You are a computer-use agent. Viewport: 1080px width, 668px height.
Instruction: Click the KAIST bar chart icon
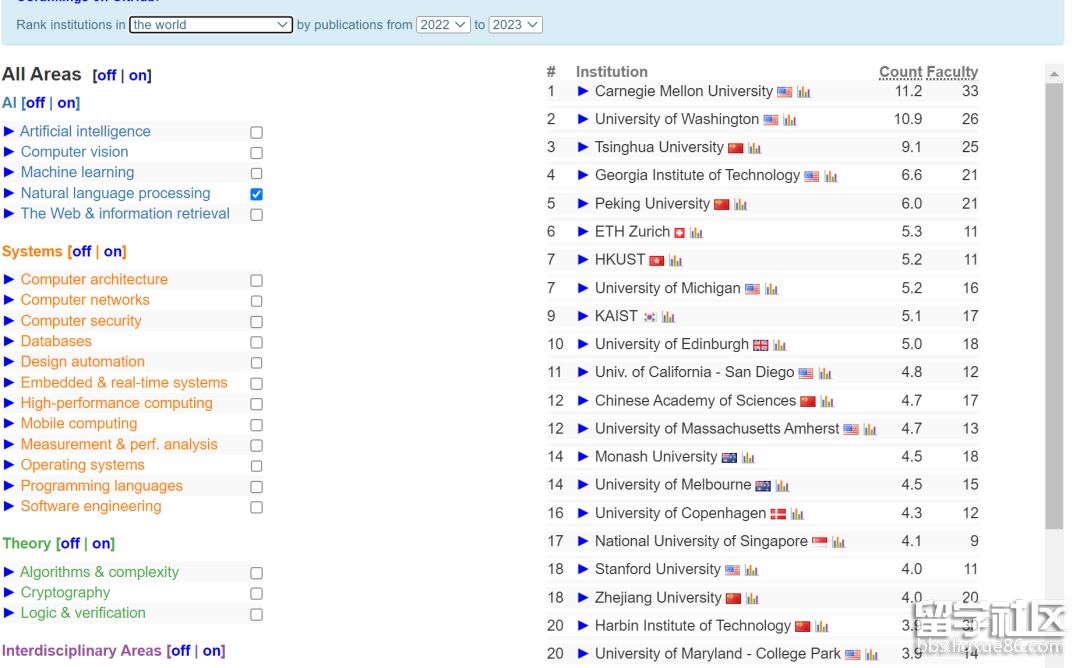tap(668, 317)
